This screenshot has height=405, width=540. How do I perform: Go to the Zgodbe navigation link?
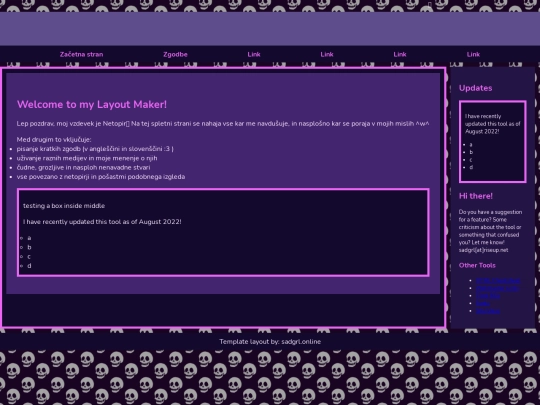[175, 54]
